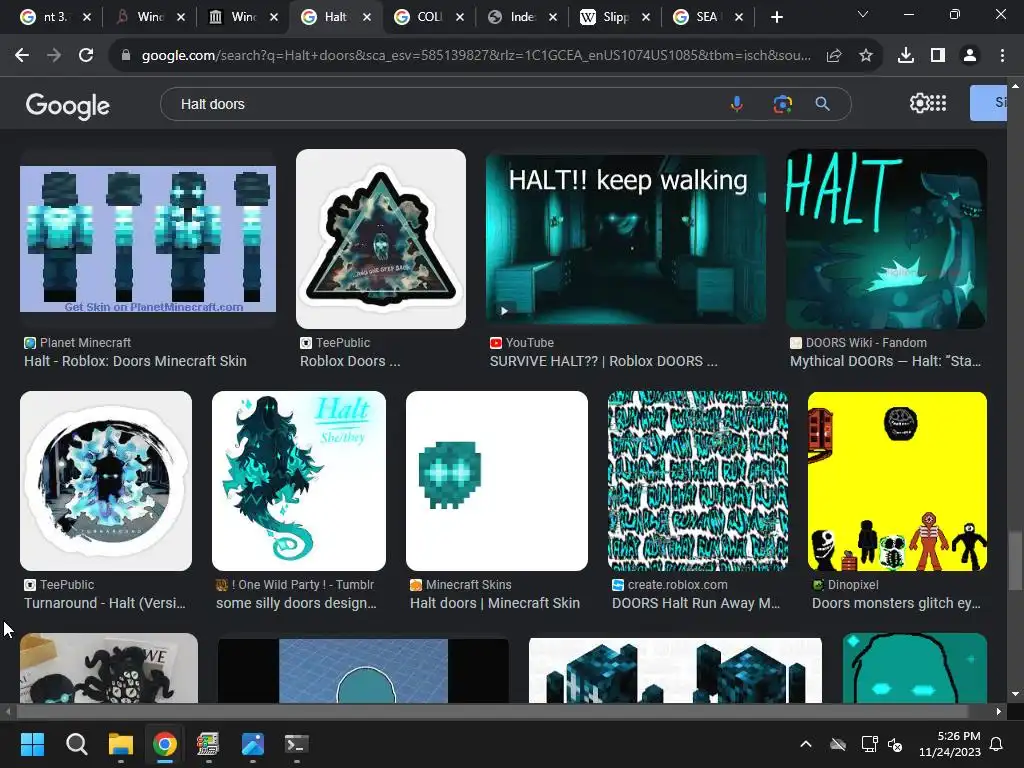Click the magnifier search button

[x=823, y=104]
